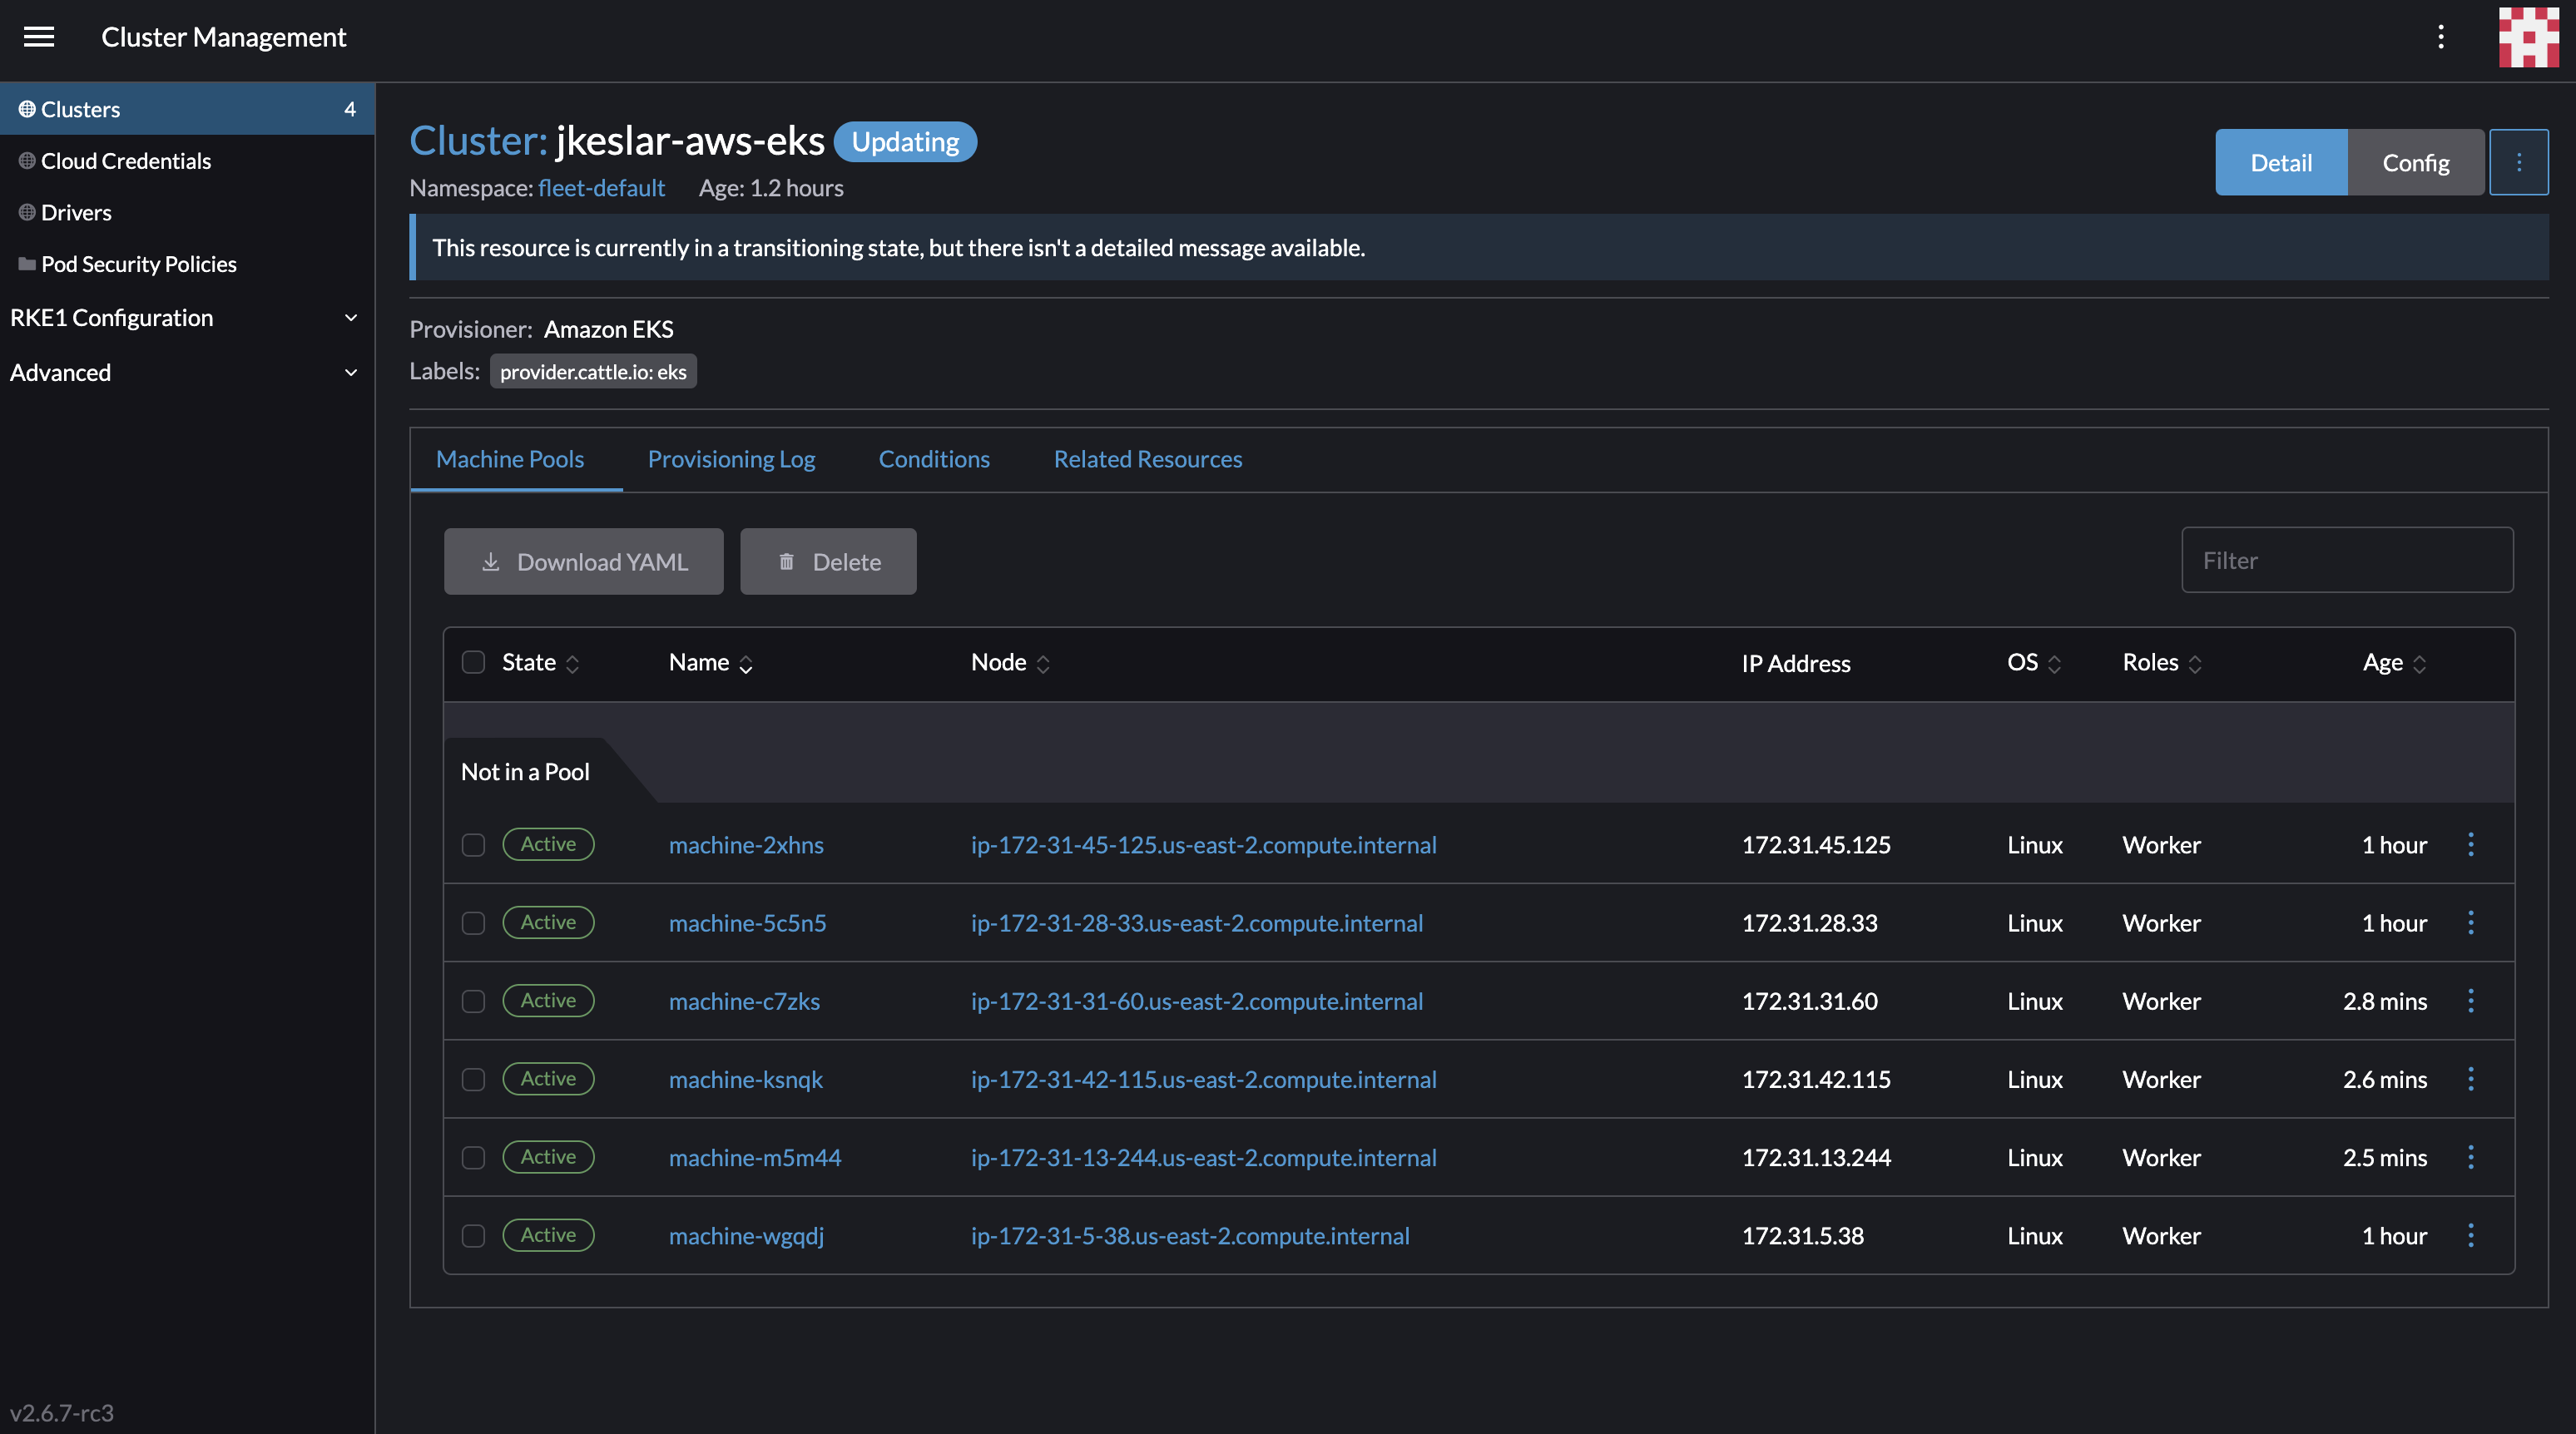
Task: Switch to the Config view
Action: [2416, 162]
